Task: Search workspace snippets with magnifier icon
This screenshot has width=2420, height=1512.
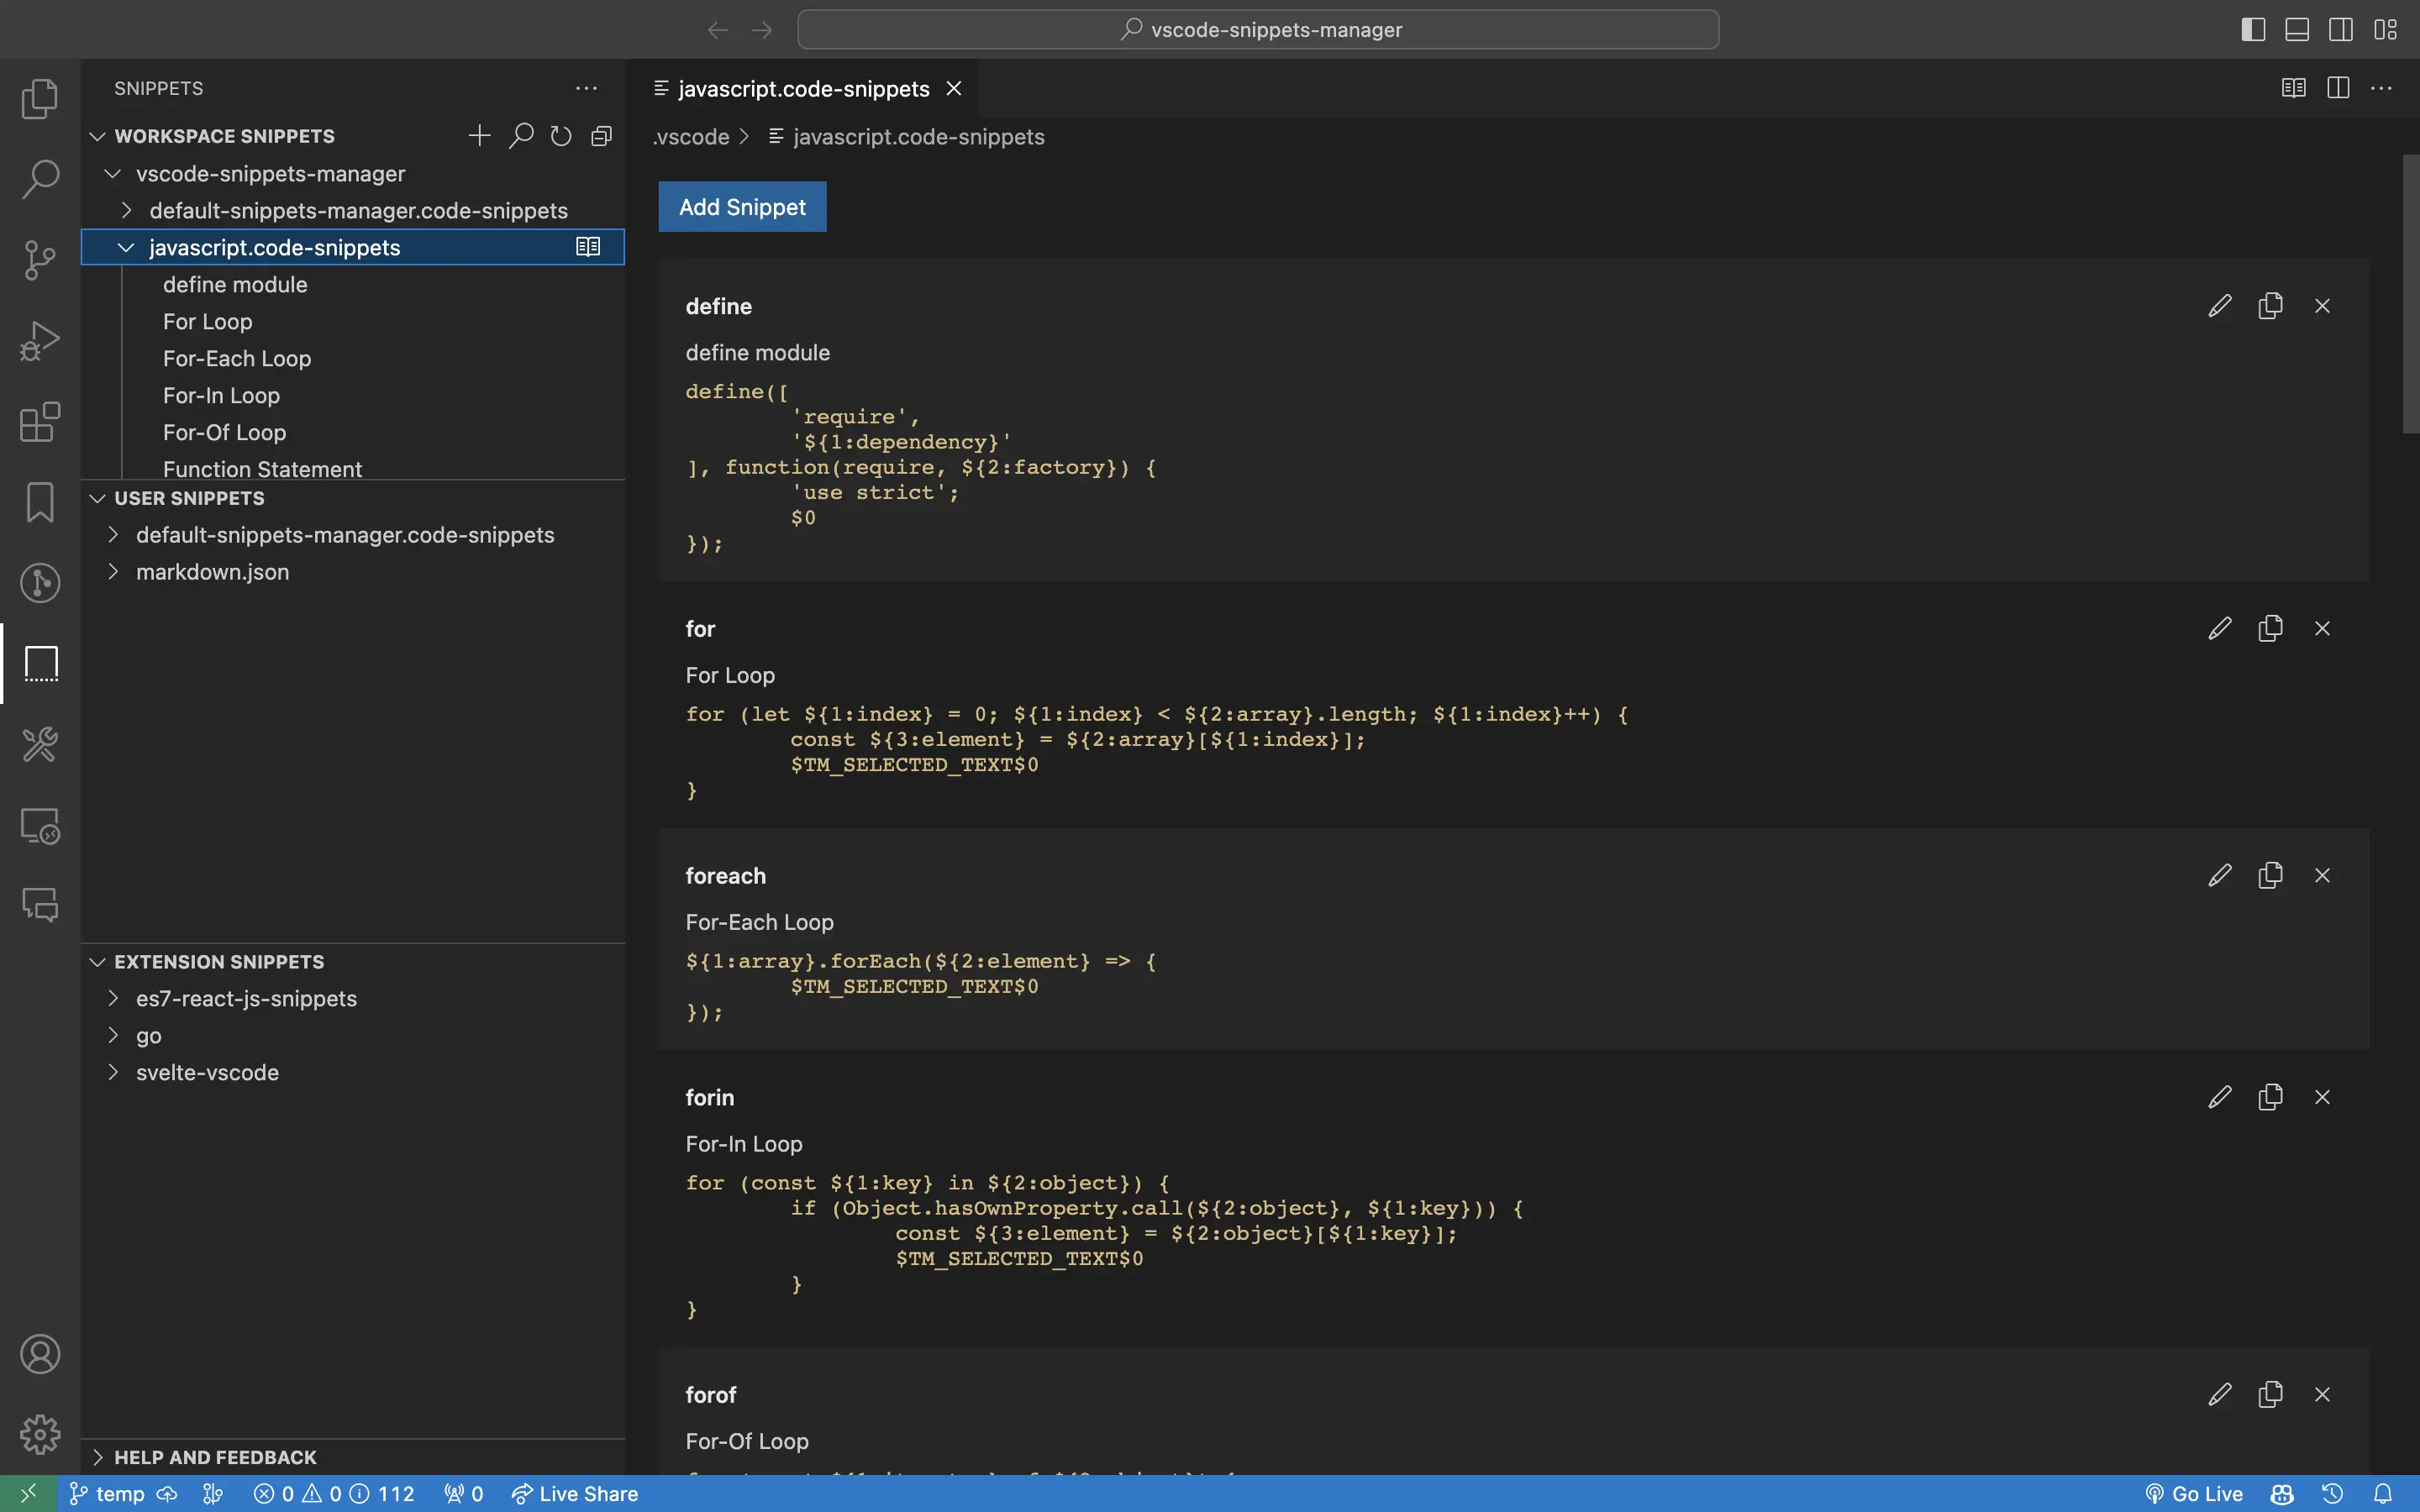Action: pos(520,136)
